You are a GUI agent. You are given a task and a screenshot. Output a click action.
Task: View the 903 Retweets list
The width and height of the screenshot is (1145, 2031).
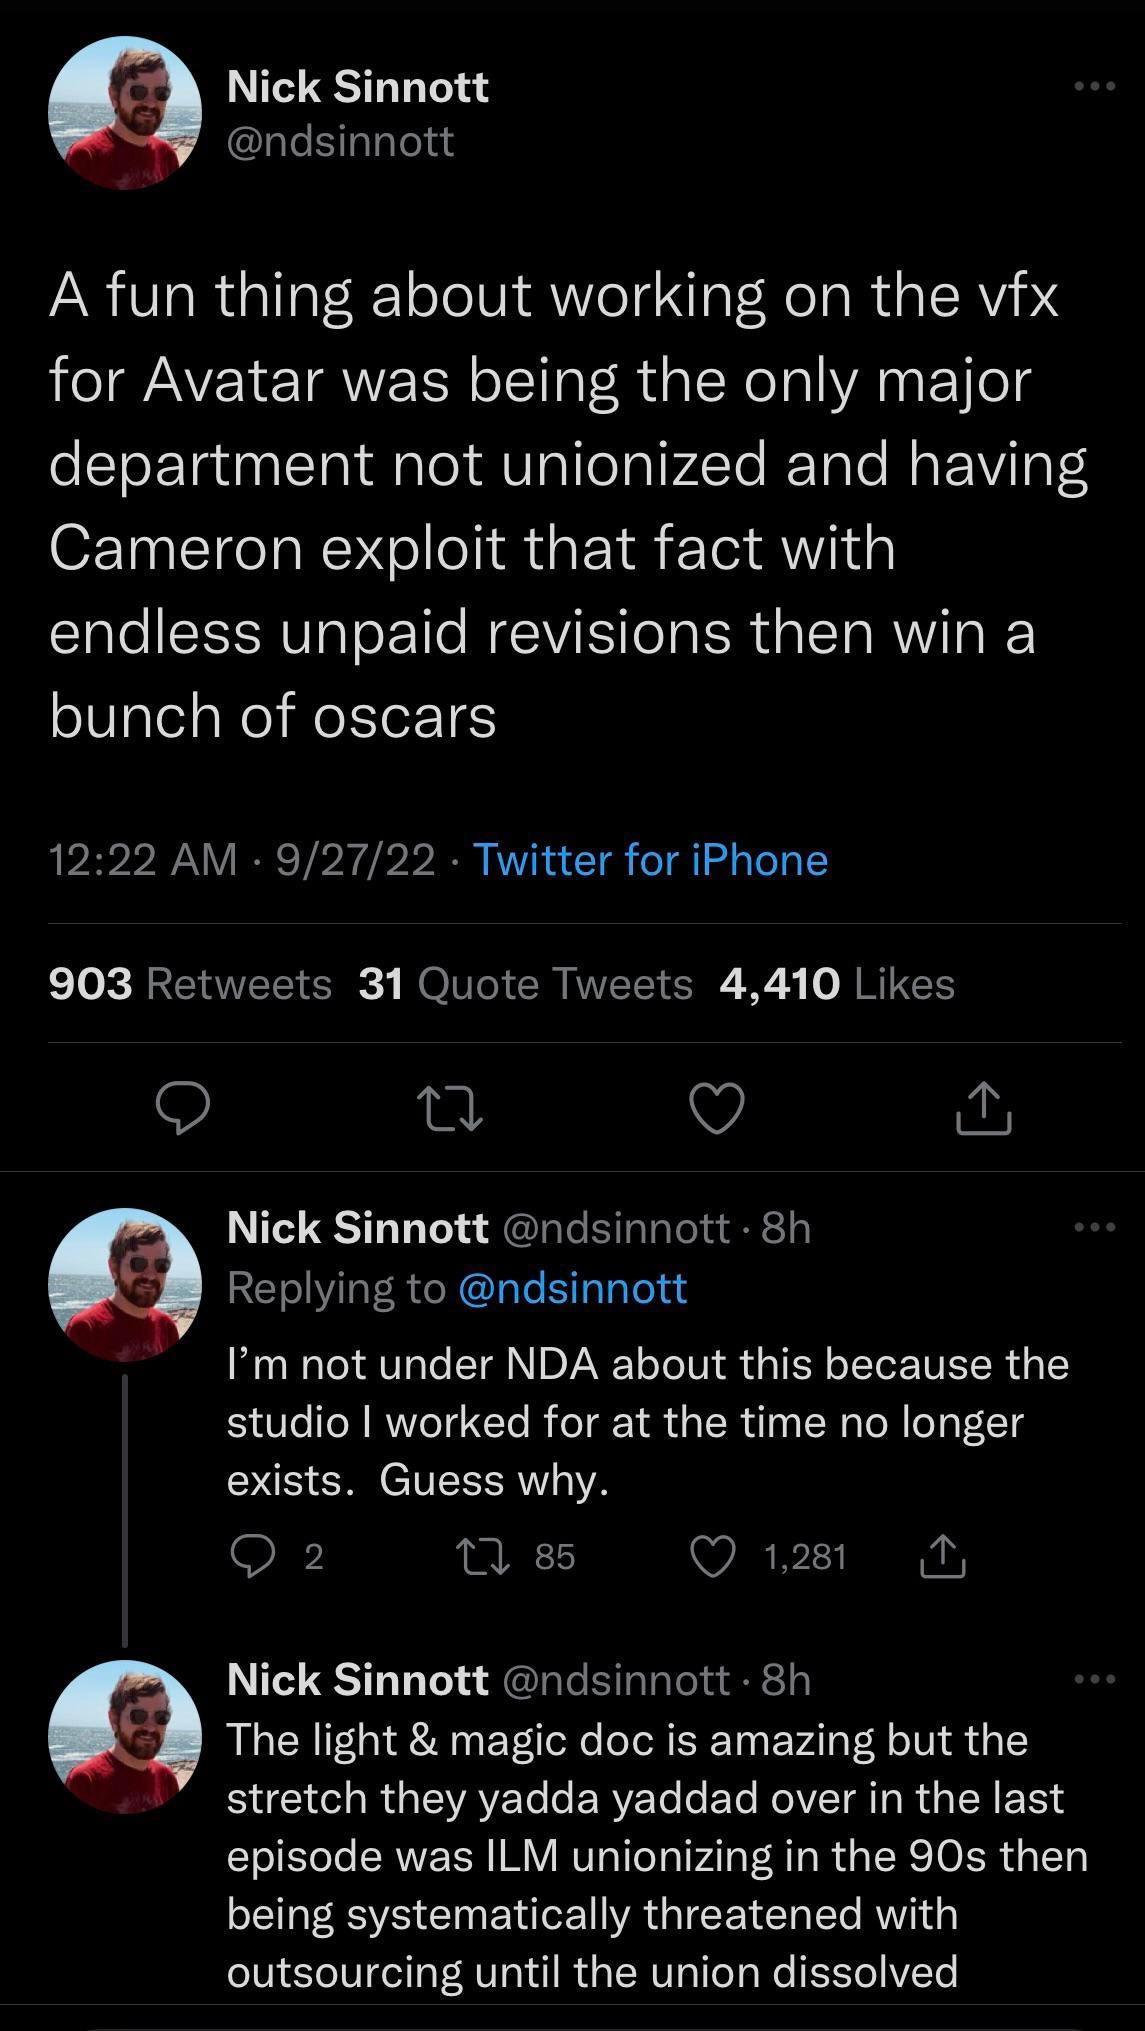(190, 986)
